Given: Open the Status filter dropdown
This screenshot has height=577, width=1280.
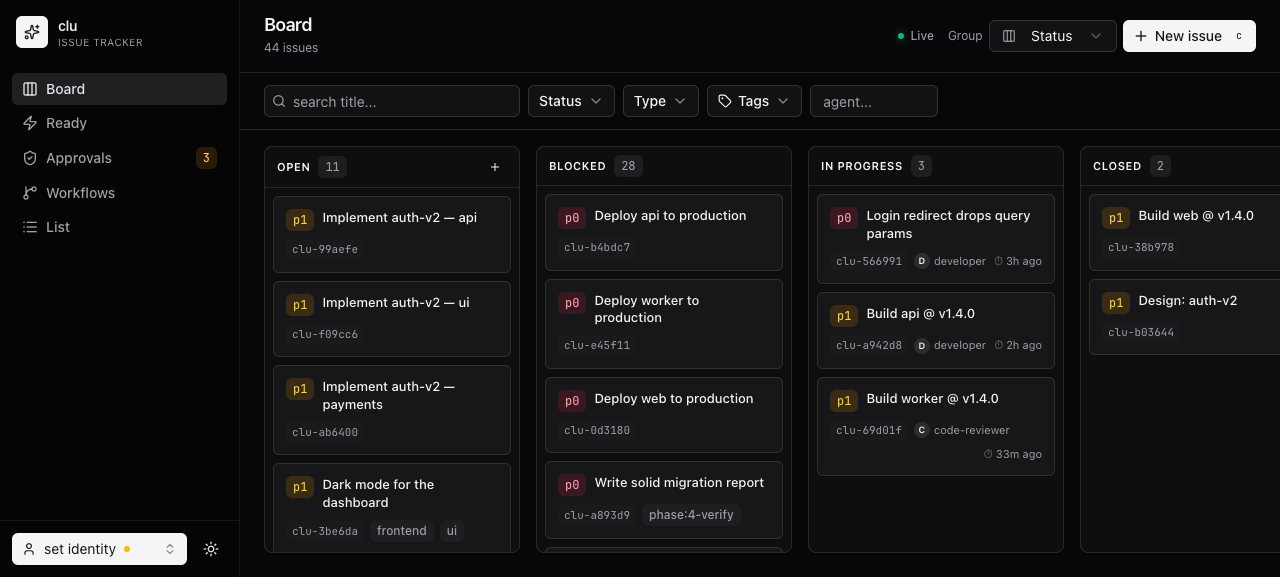Looking at the screenshot, I should click(571, 101).
